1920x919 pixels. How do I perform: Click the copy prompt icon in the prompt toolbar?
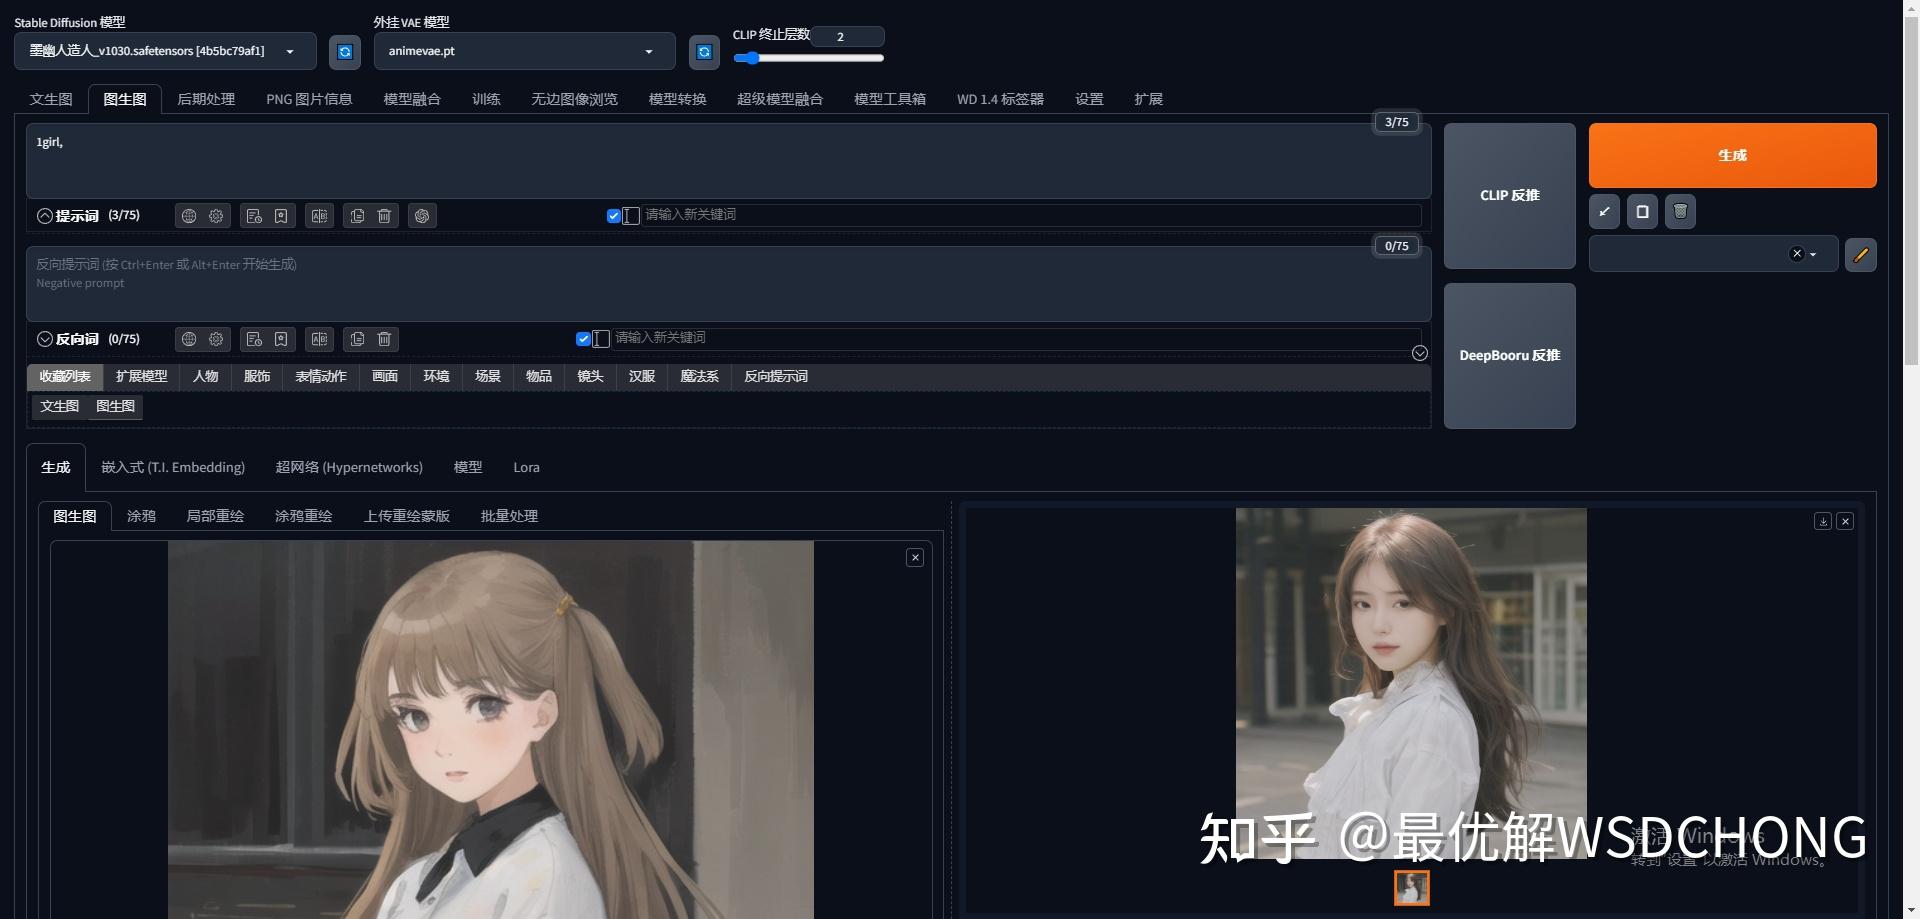(x=357, y=216)
